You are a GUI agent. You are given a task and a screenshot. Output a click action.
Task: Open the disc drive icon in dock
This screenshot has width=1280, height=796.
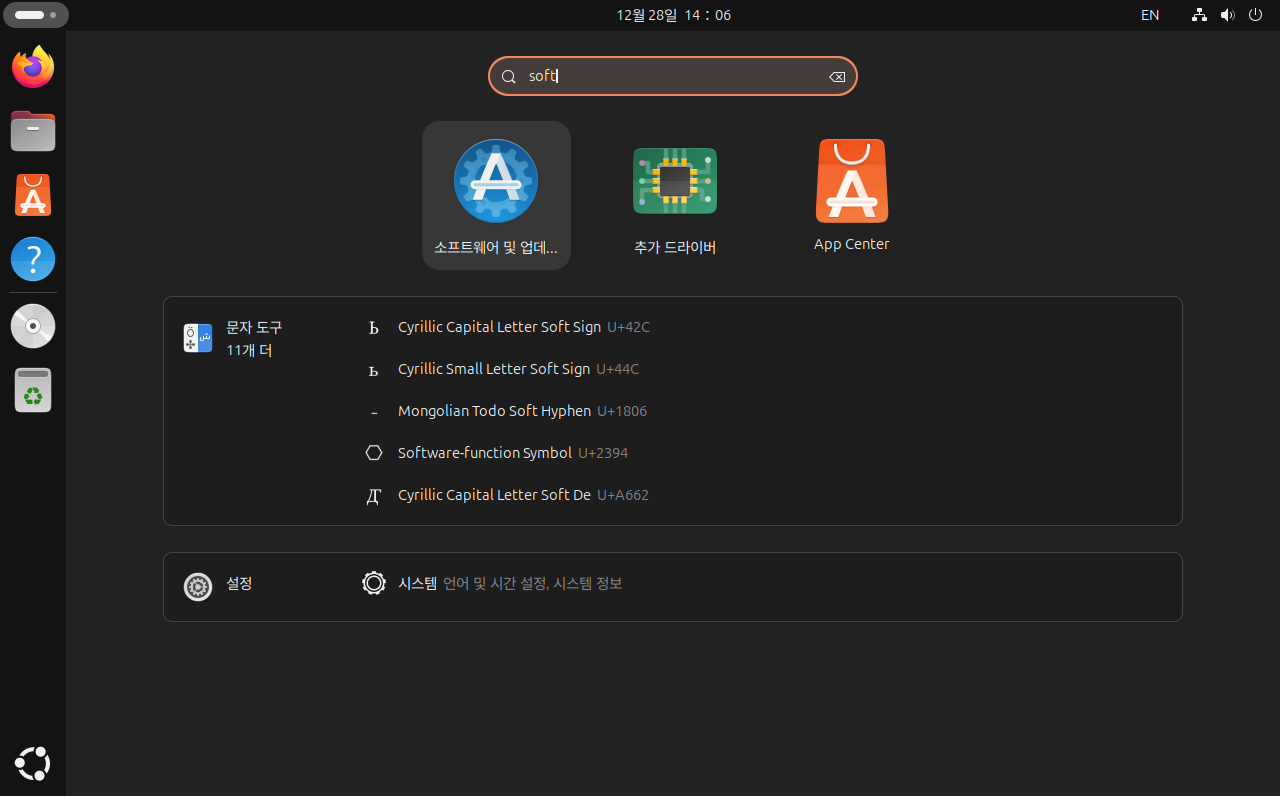tap(33, 326)
